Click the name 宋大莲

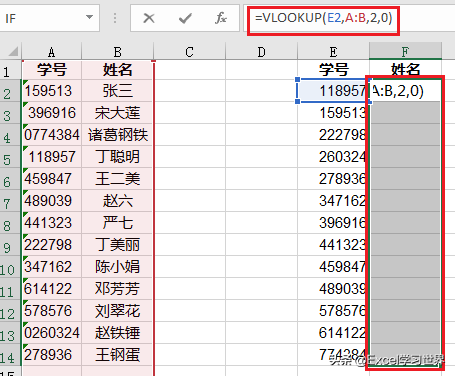(x=118, y=113)
